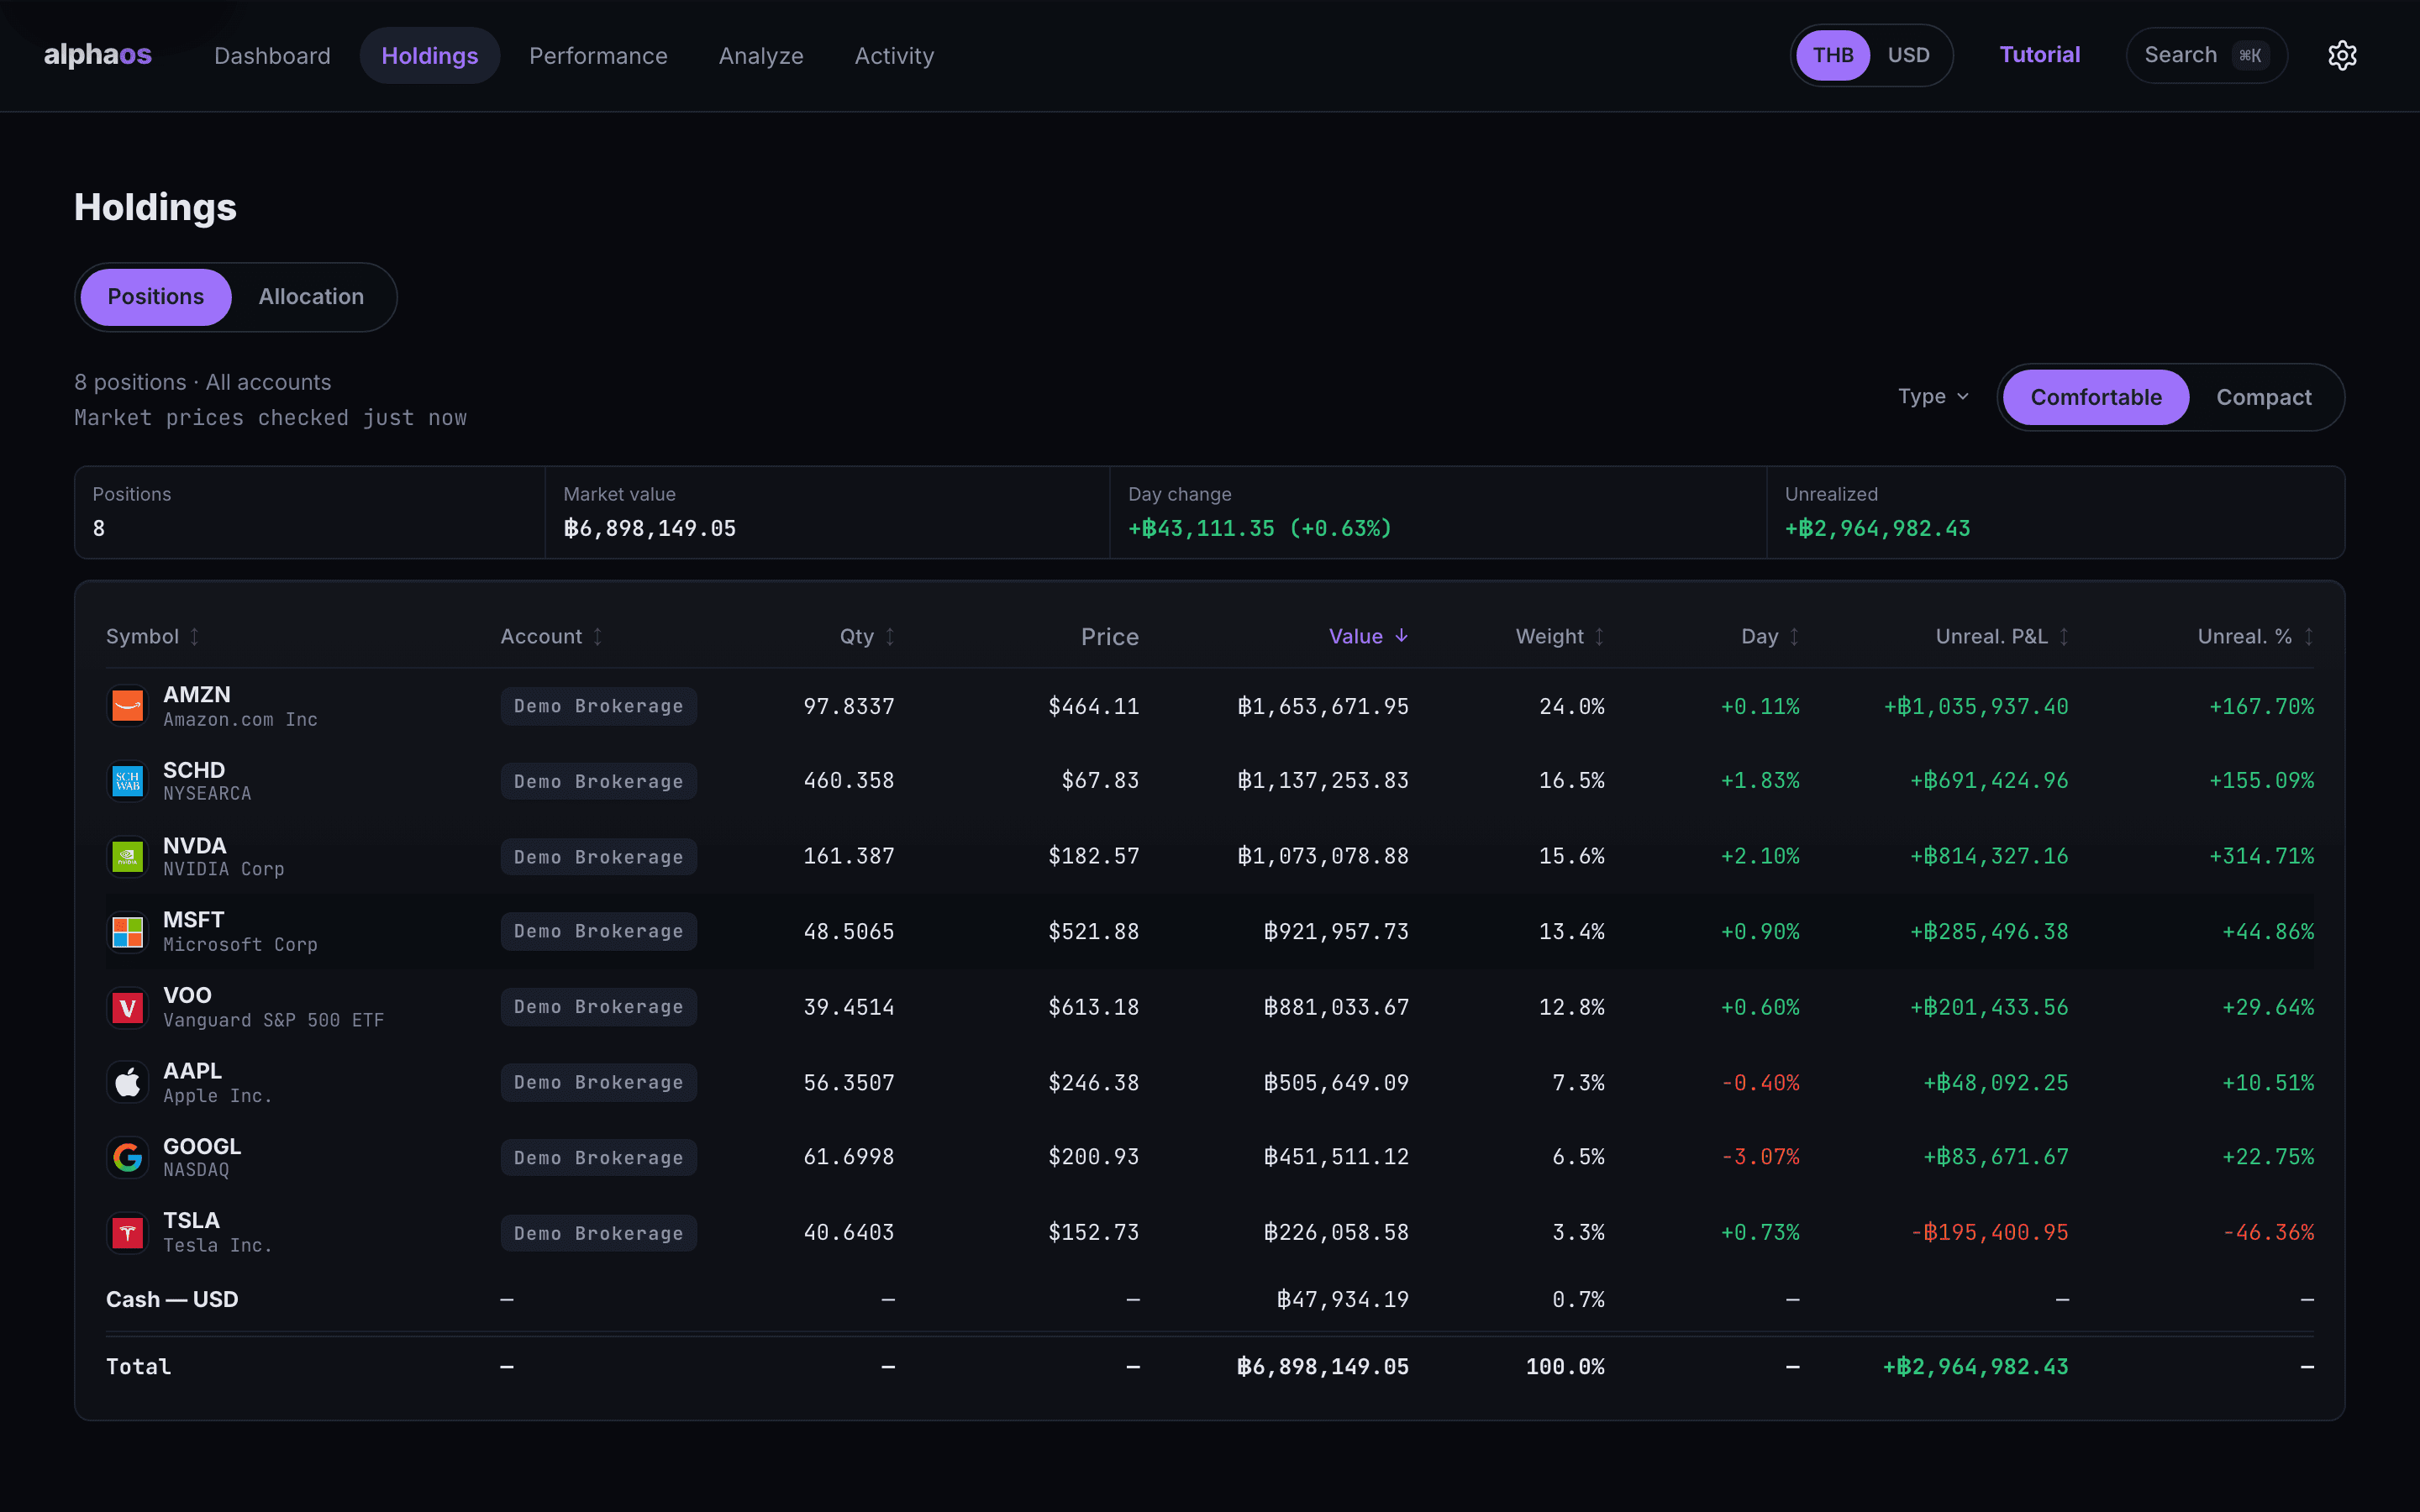Click the Amazon logo icon

click(x=127, y=706)
